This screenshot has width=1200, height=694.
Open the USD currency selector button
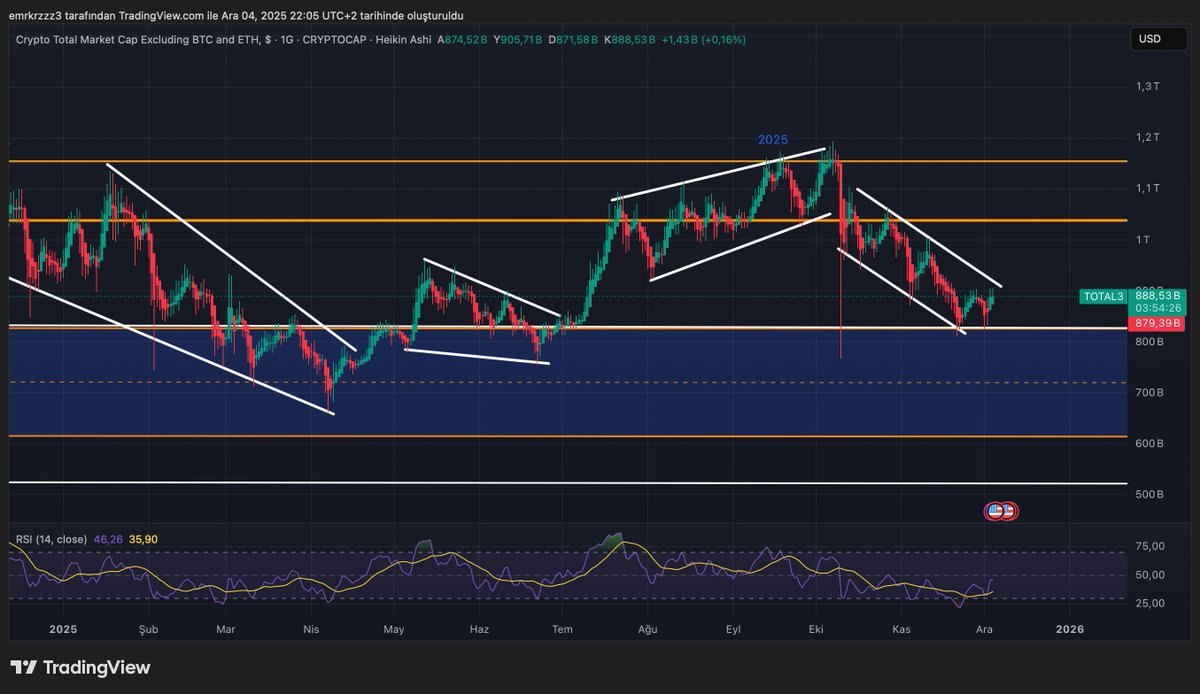1159,39
